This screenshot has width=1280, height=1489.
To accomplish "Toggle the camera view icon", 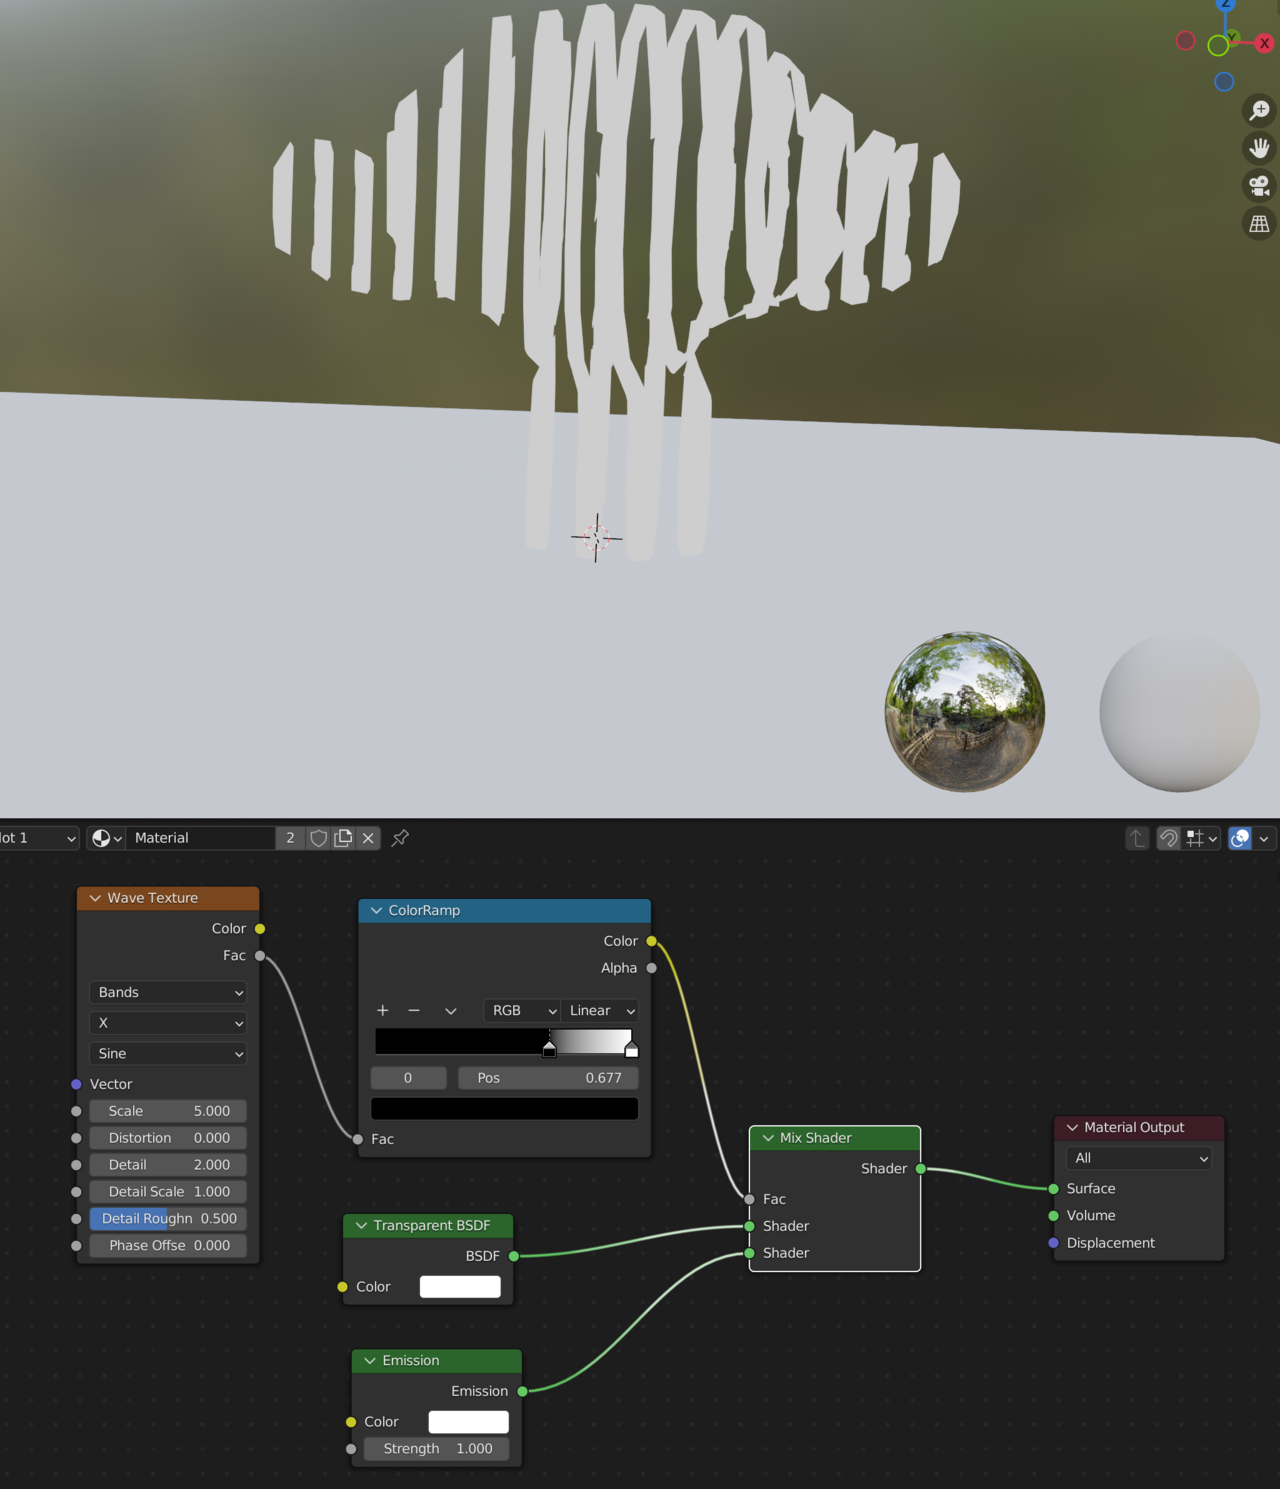I will point(1259,186).
